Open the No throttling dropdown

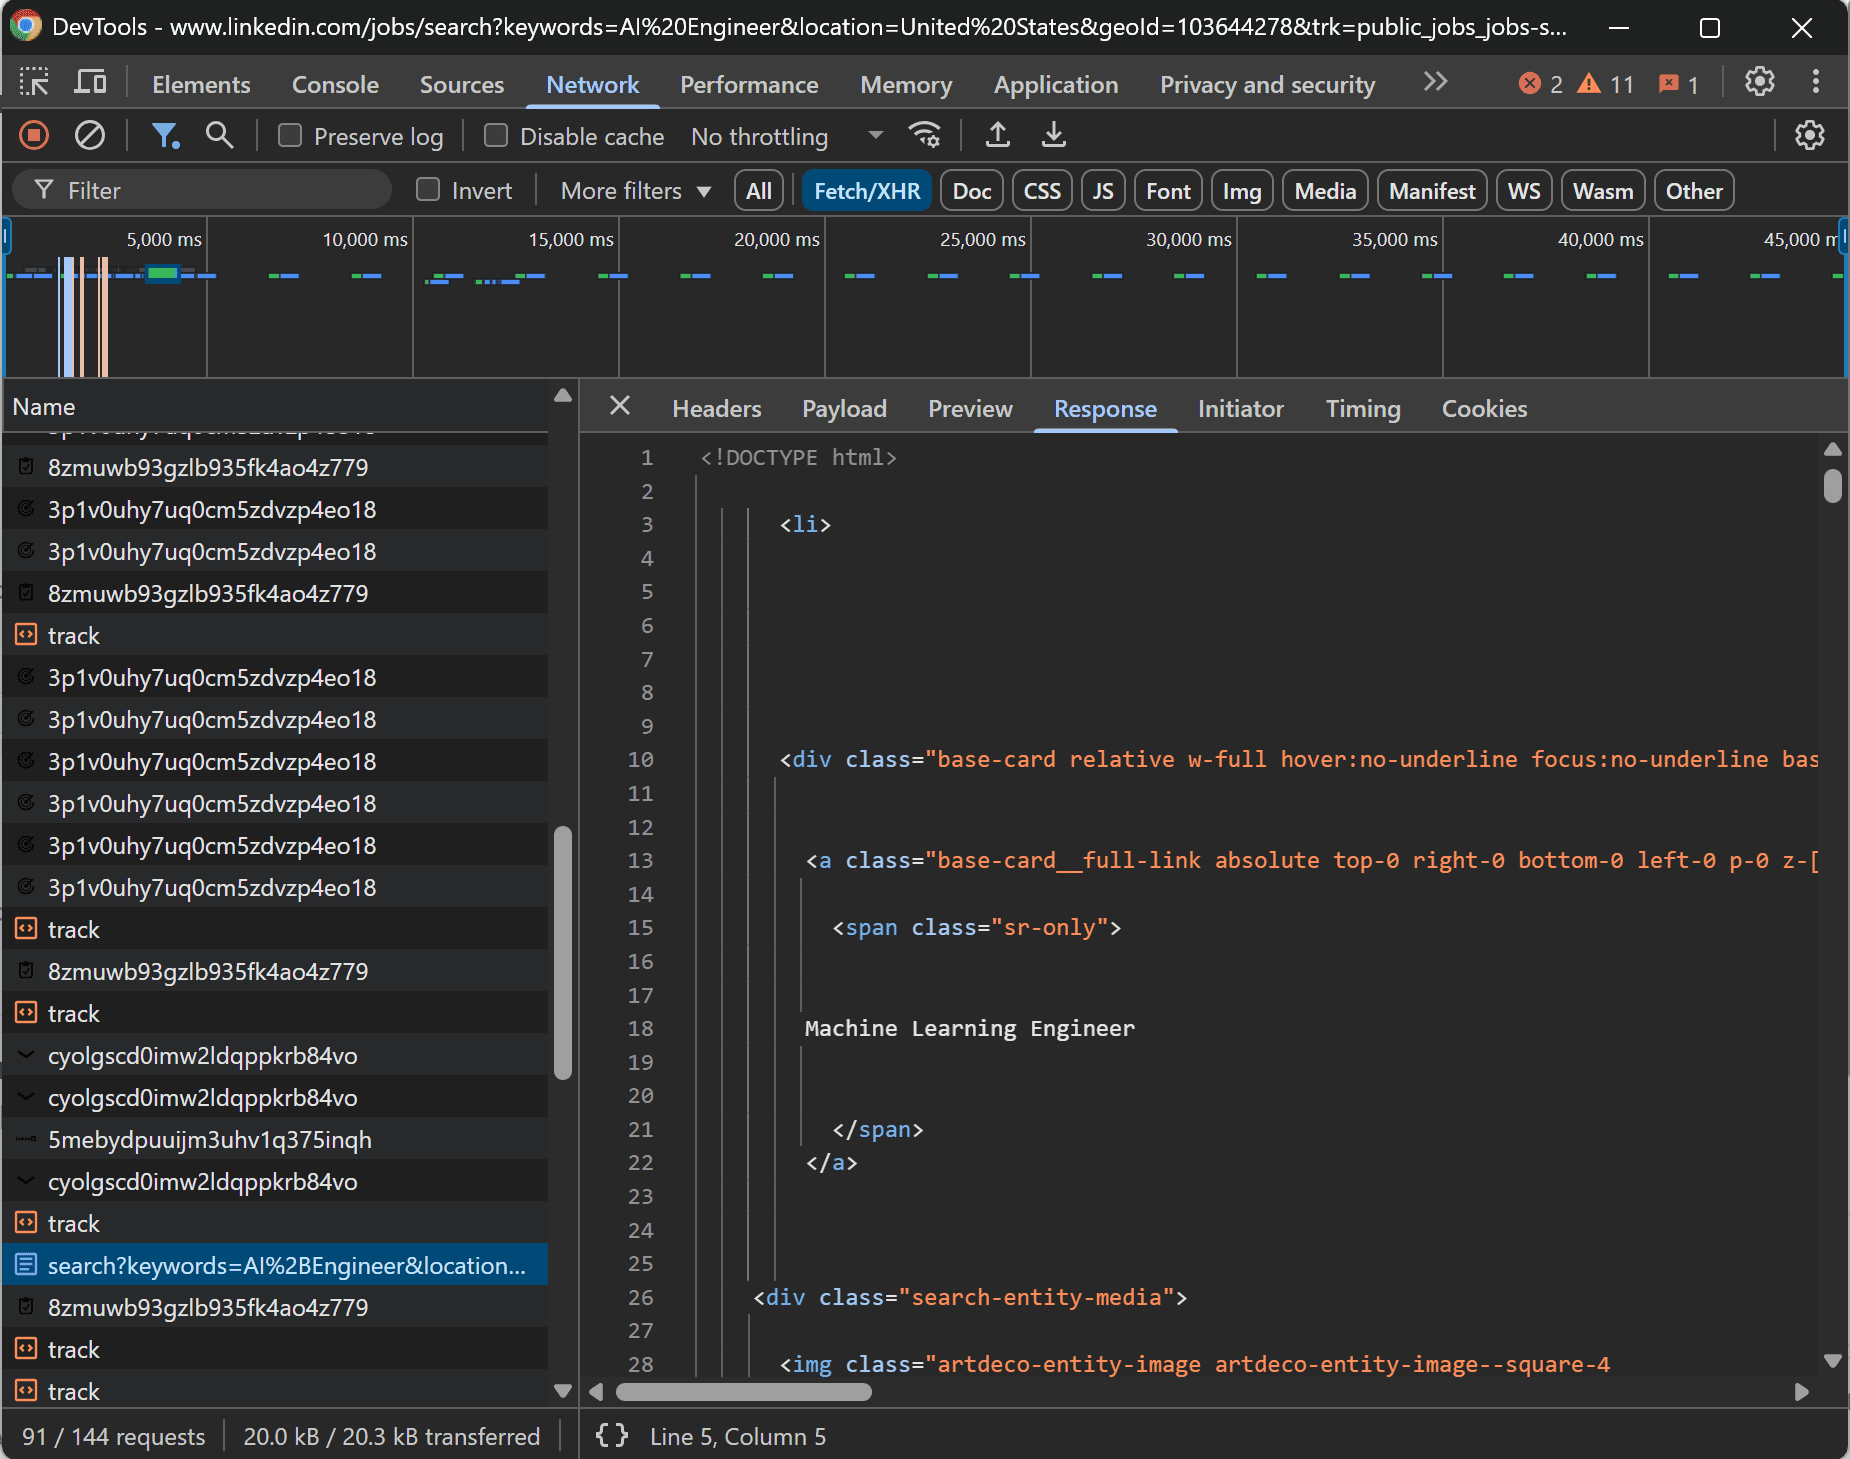pyautogui.click(x=786, y=136)
